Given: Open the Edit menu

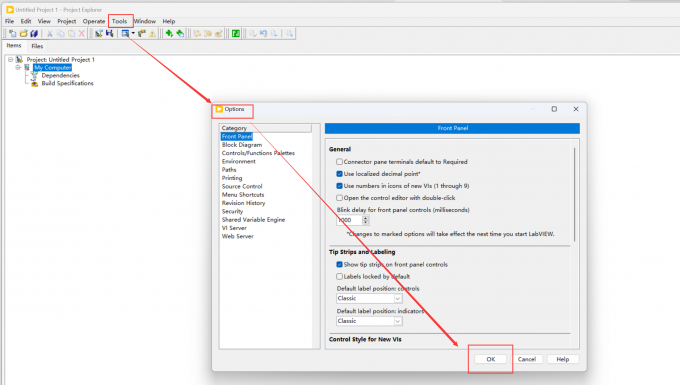Looking at the screenshot, I should tap(26, 21).
